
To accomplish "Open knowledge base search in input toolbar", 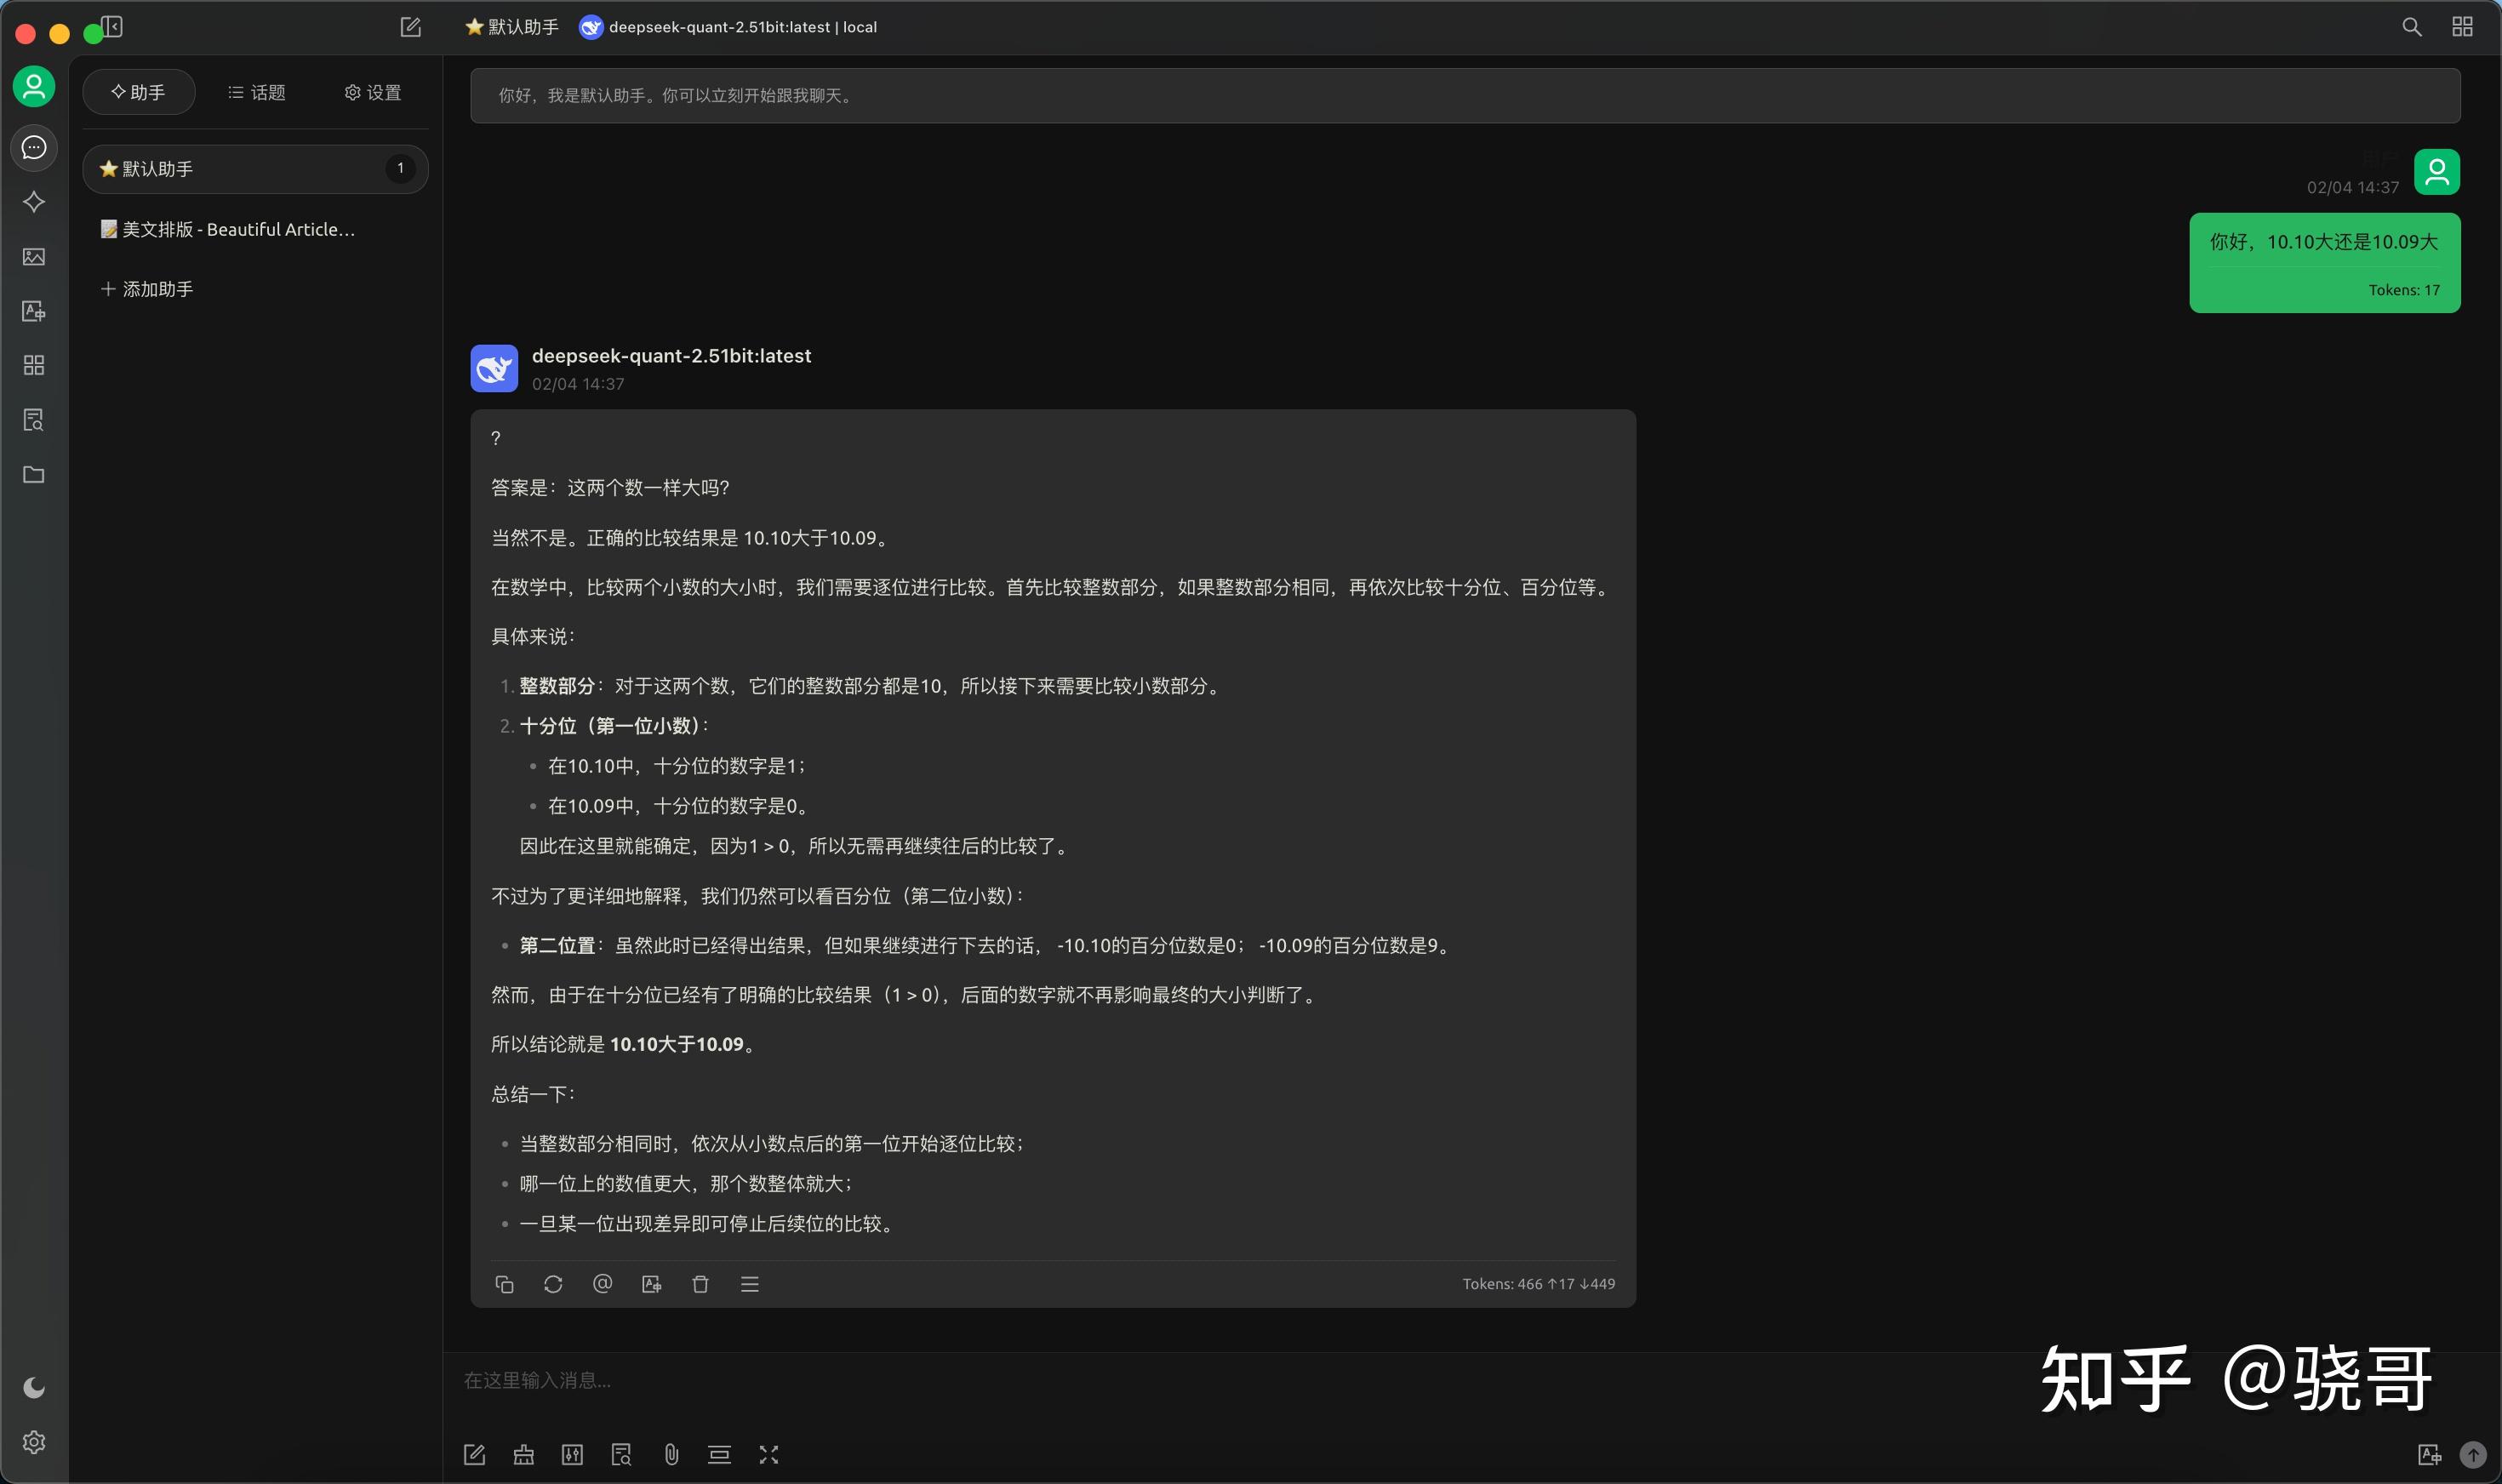I will pyautogui.click(x=622, y=1454).
